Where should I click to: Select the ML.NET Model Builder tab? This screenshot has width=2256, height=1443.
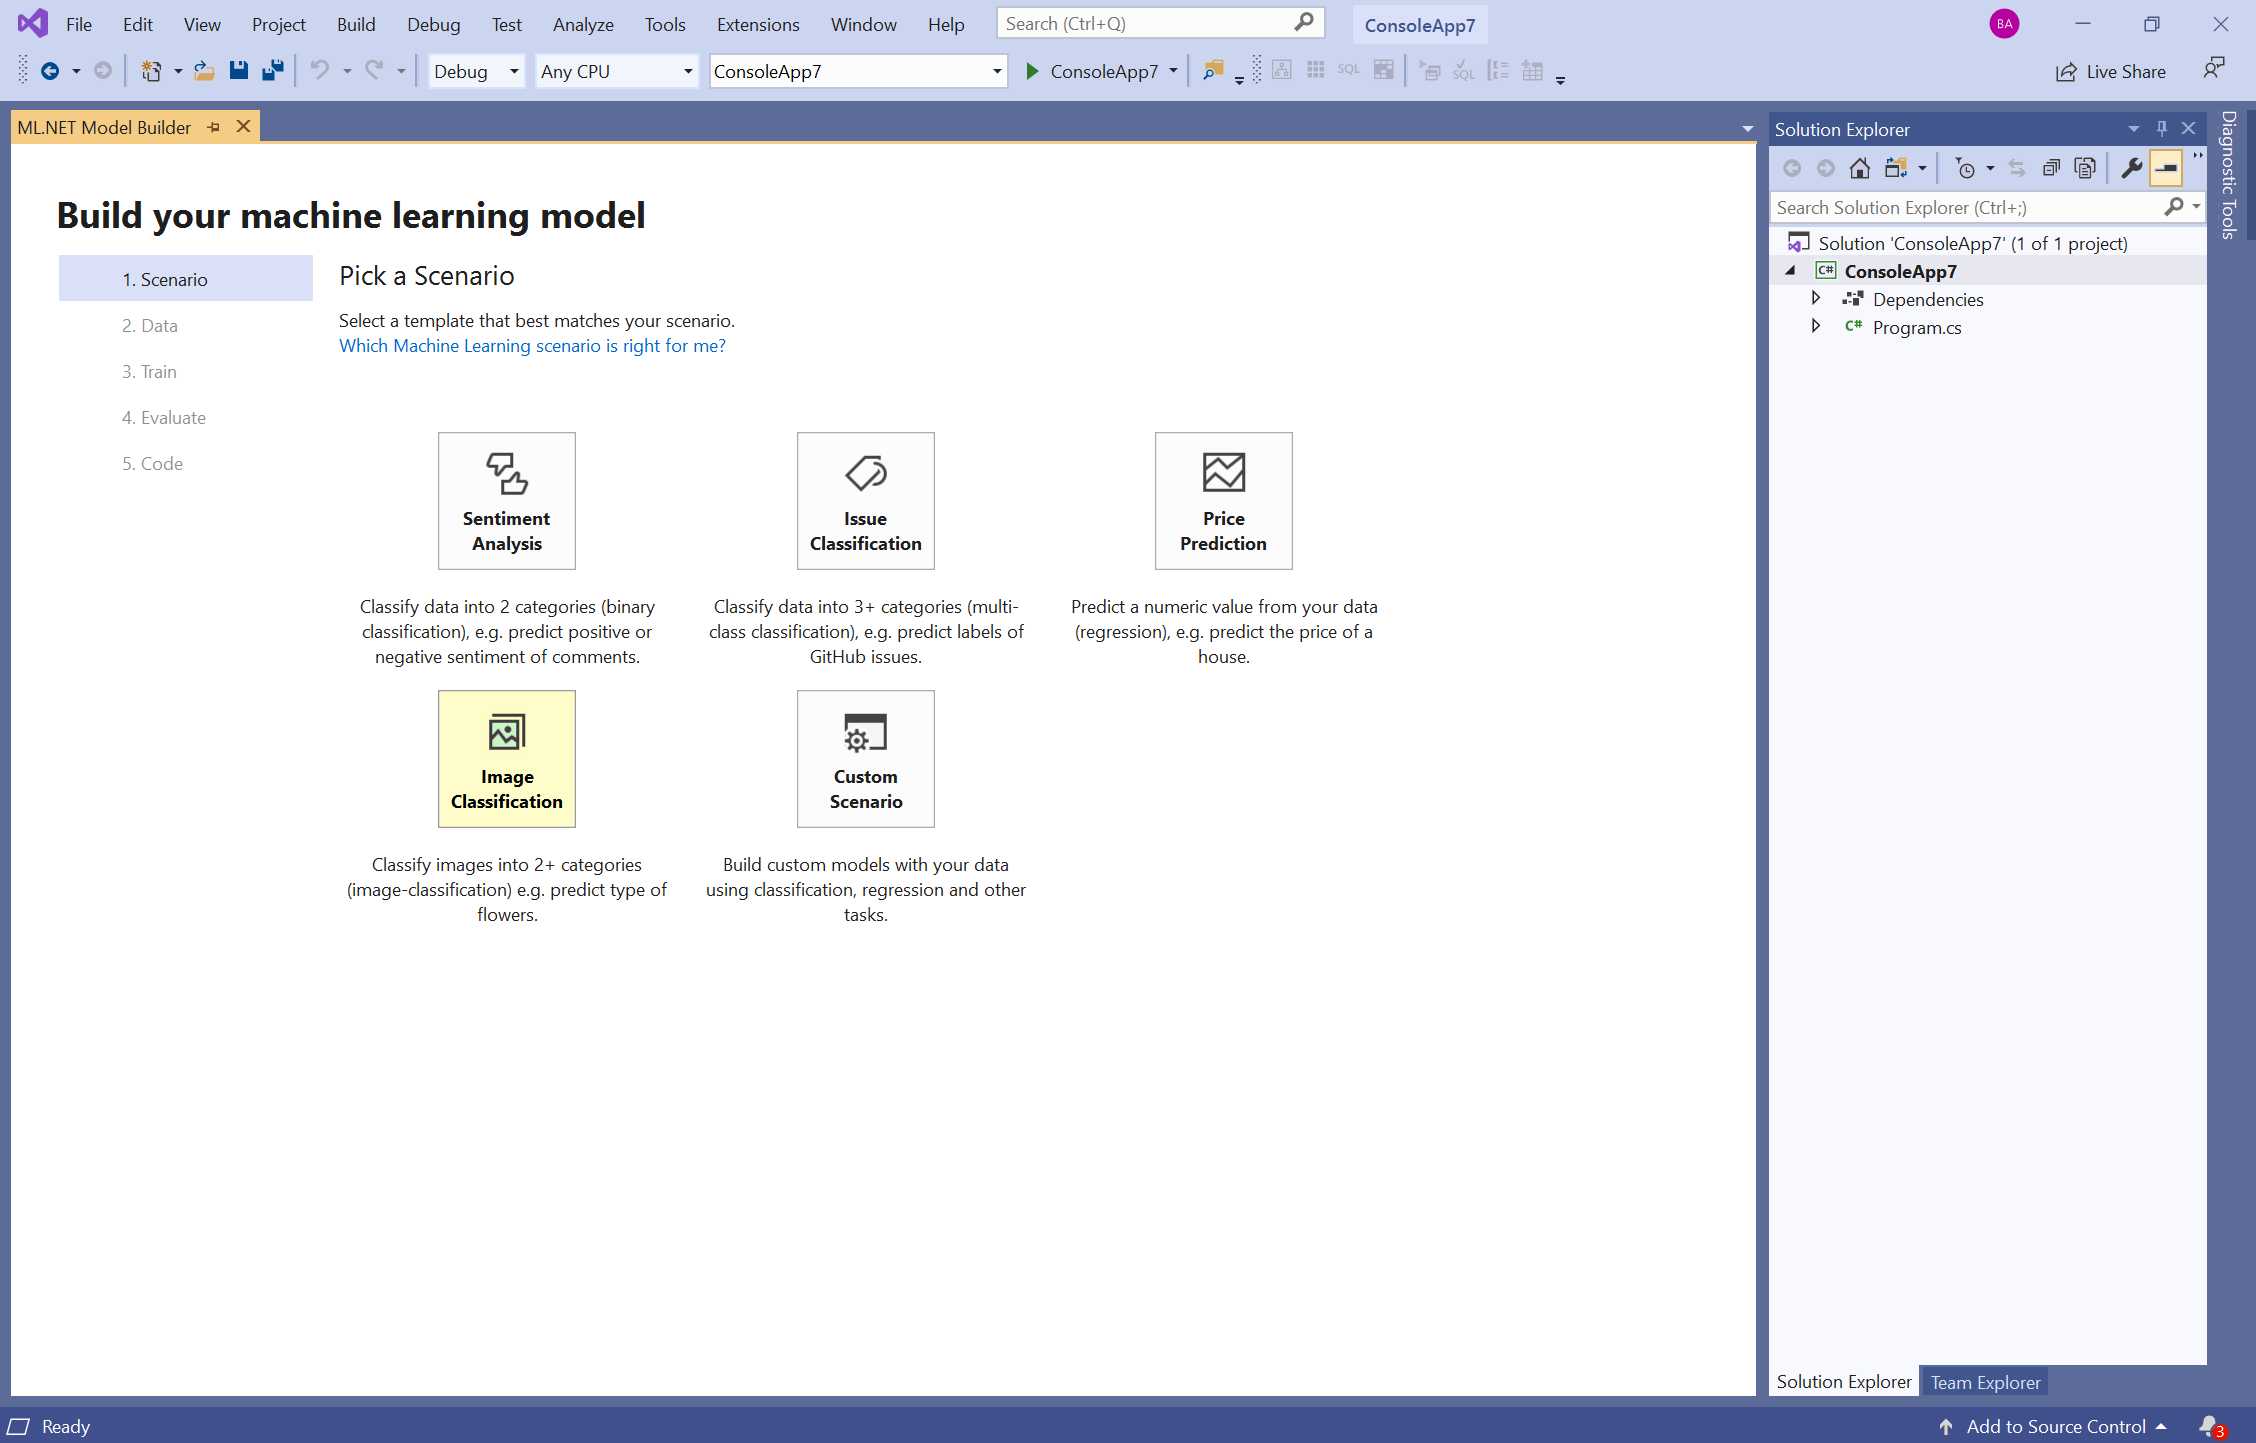pos(104,127)
